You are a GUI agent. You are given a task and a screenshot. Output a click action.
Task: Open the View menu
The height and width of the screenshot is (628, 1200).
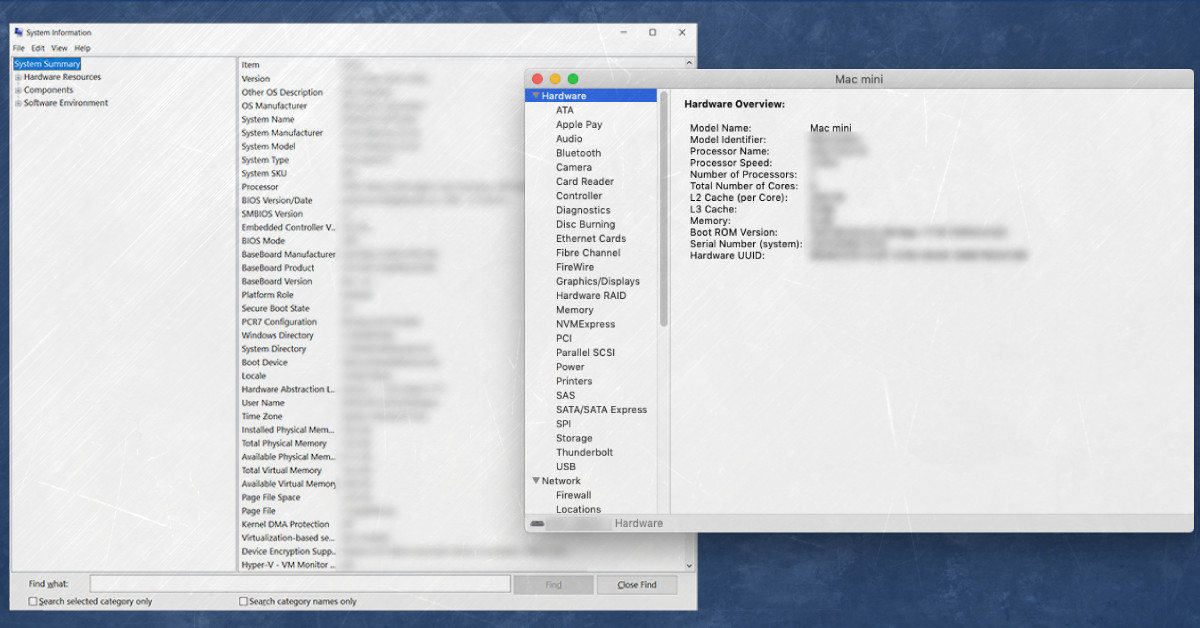coord(59,48)
